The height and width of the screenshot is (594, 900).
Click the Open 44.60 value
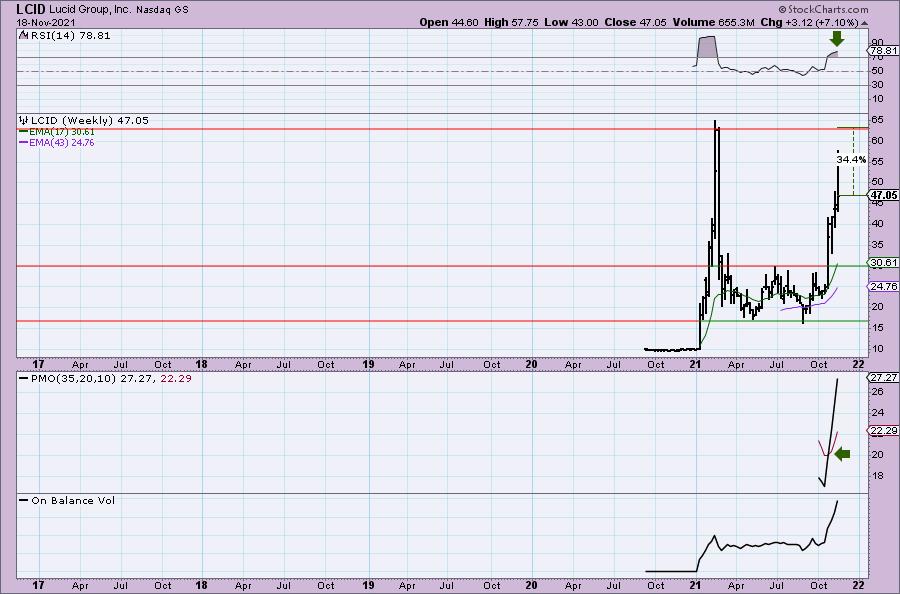[448, 22]
